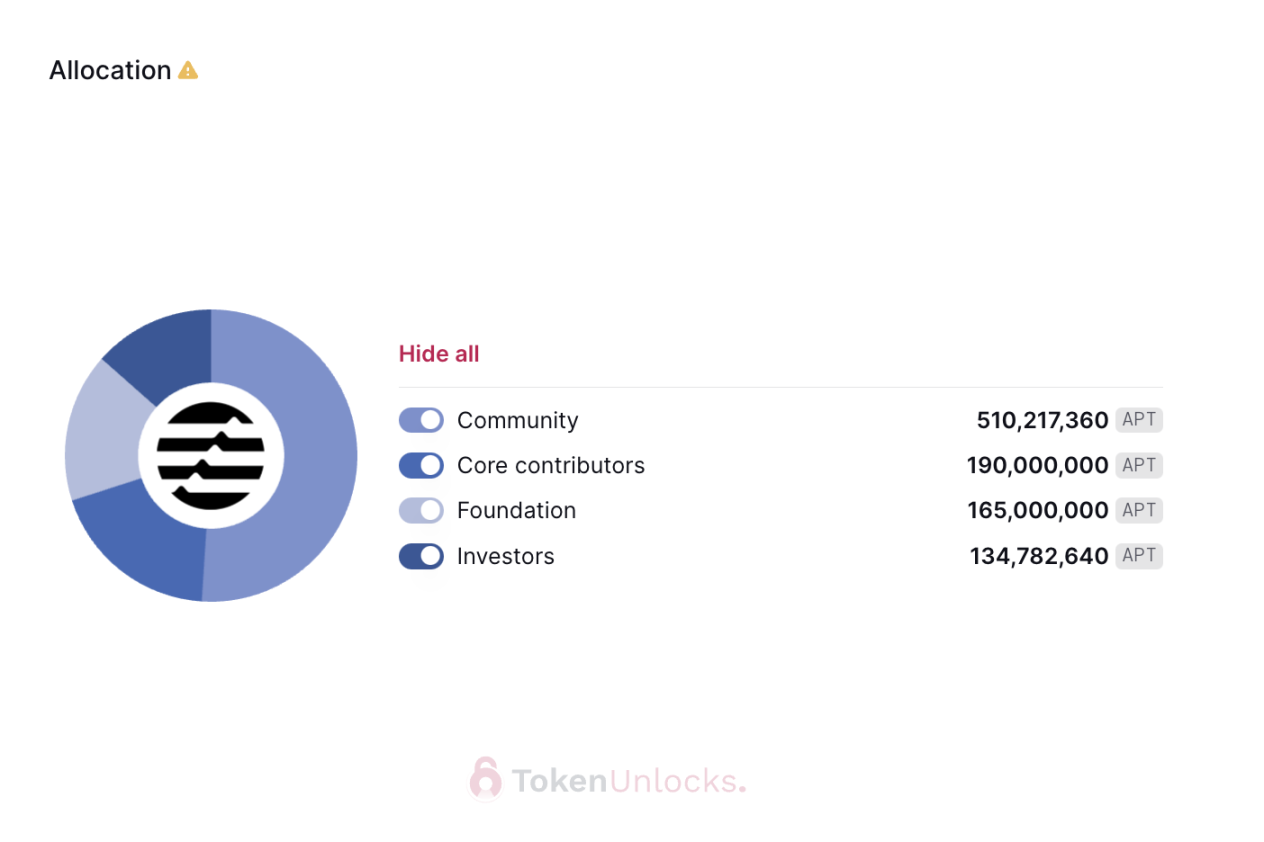Click the APT tag in Foundation row

pos(1139,510)
